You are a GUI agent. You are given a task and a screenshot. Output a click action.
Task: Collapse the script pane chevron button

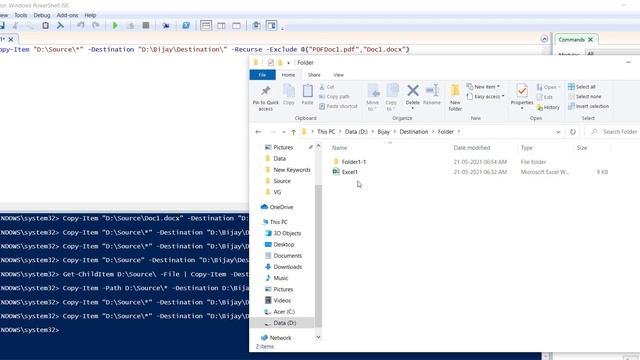544,39
